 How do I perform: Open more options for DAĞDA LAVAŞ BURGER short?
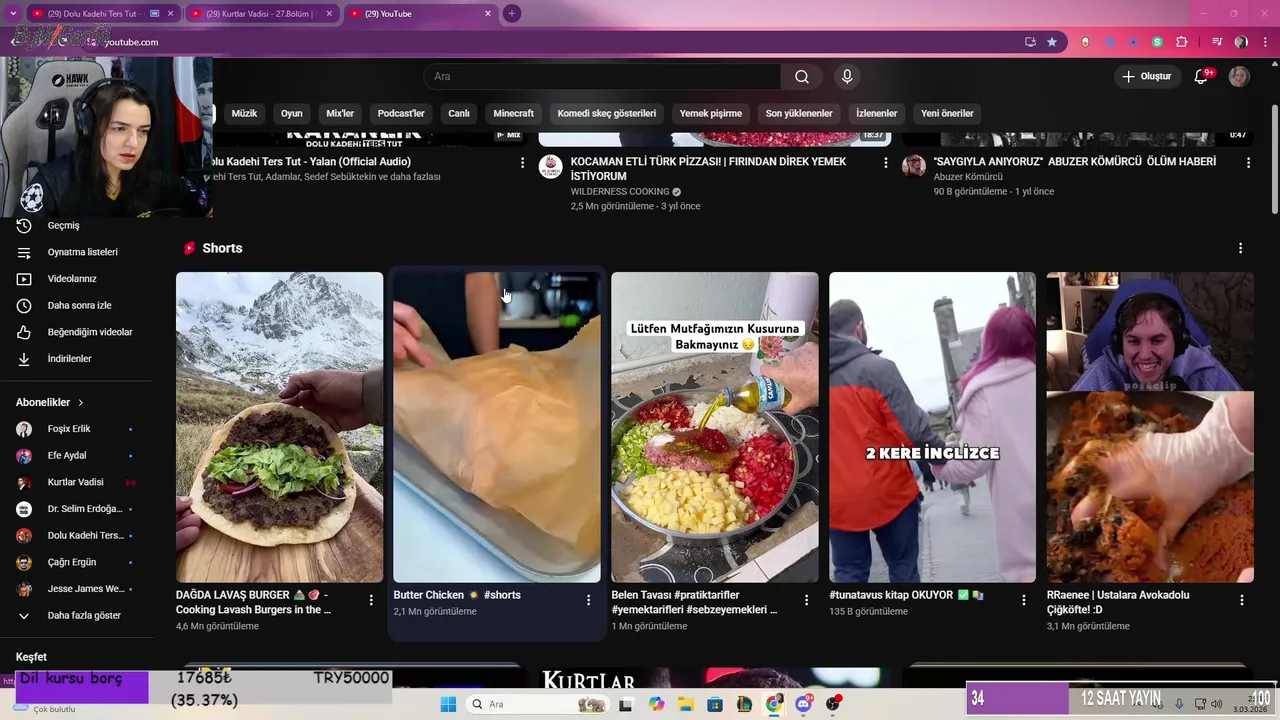click(x=371, y=600)
